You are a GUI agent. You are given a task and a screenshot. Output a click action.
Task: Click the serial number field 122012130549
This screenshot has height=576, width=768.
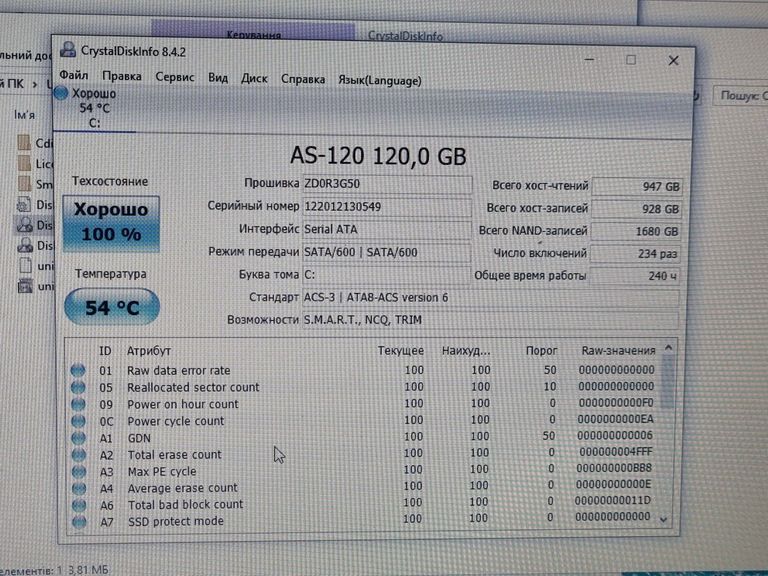coord(387,207)
